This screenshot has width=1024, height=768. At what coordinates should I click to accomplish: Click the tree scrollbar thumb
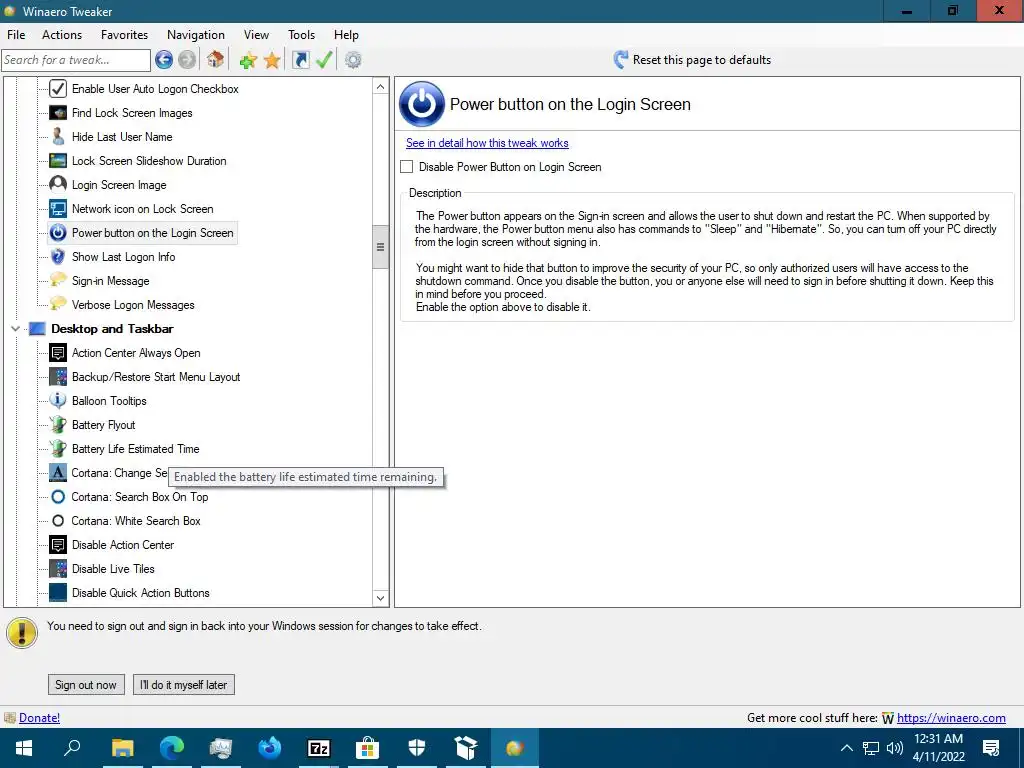pyautogui.click(x=381, y=247)
